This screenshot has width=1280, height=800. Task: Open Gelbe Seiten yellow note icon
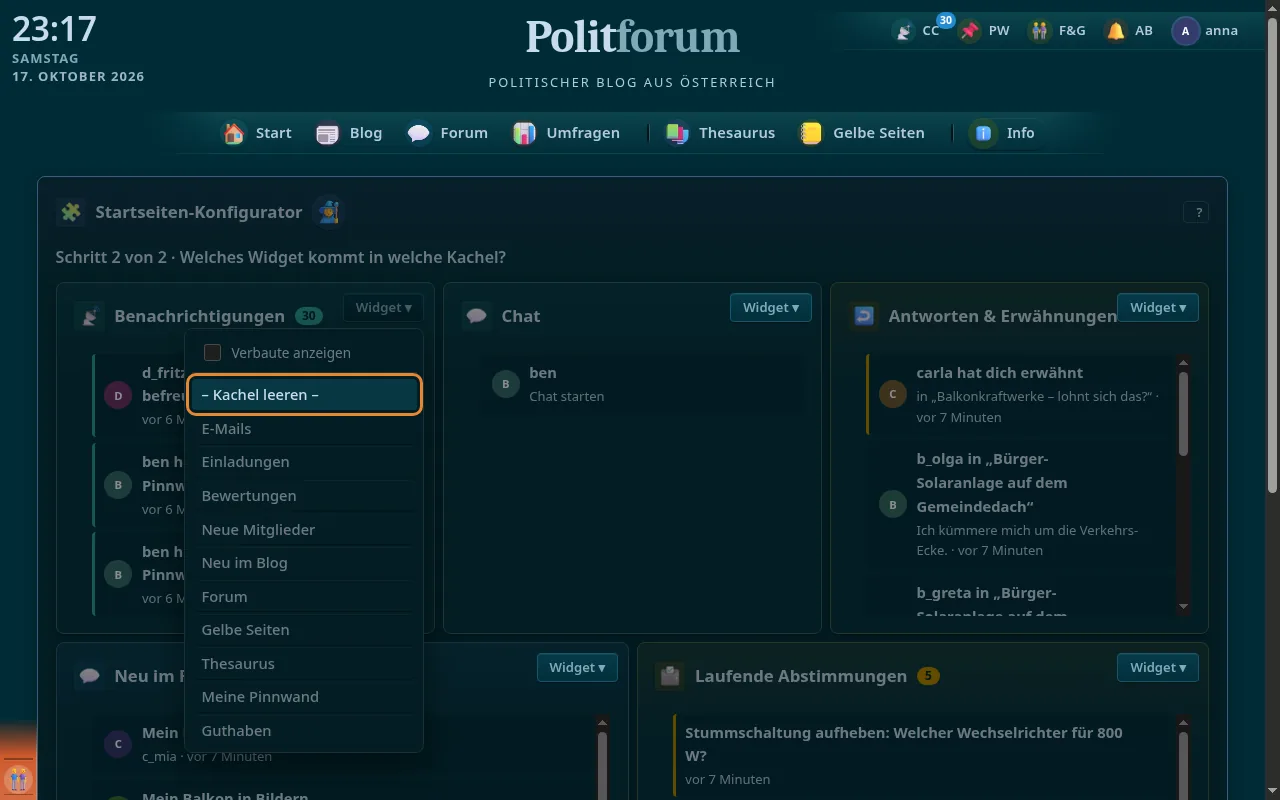tap(811, 133)
